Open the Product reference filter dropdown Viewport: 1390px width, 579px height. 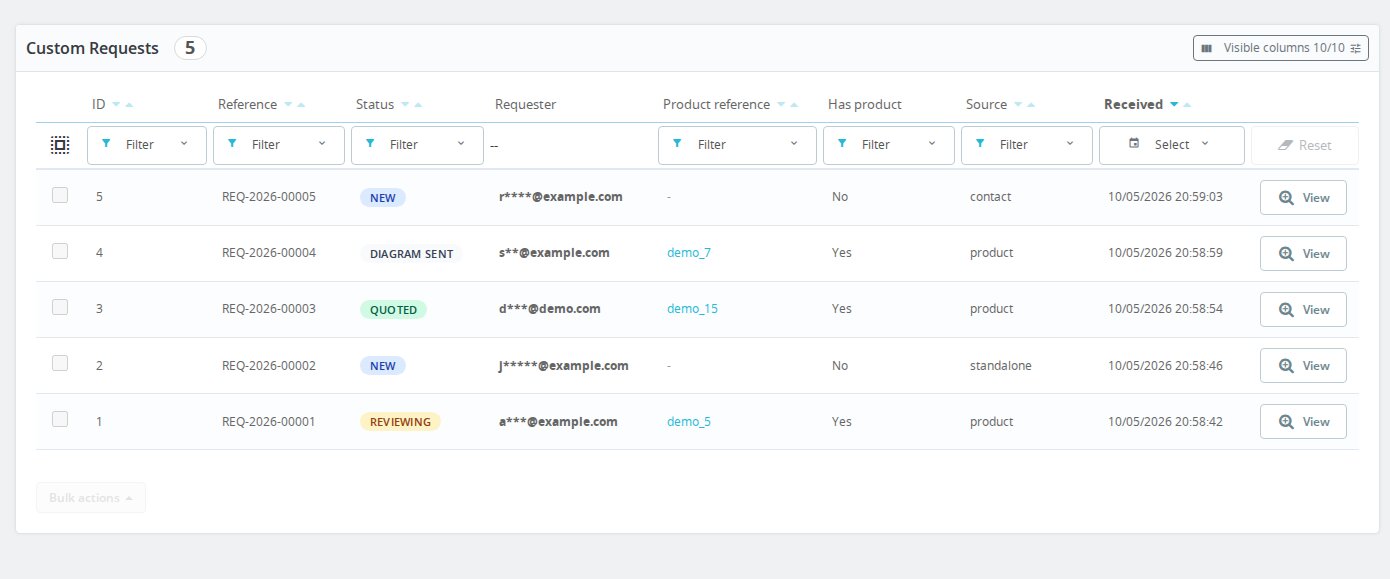(737, 145)
